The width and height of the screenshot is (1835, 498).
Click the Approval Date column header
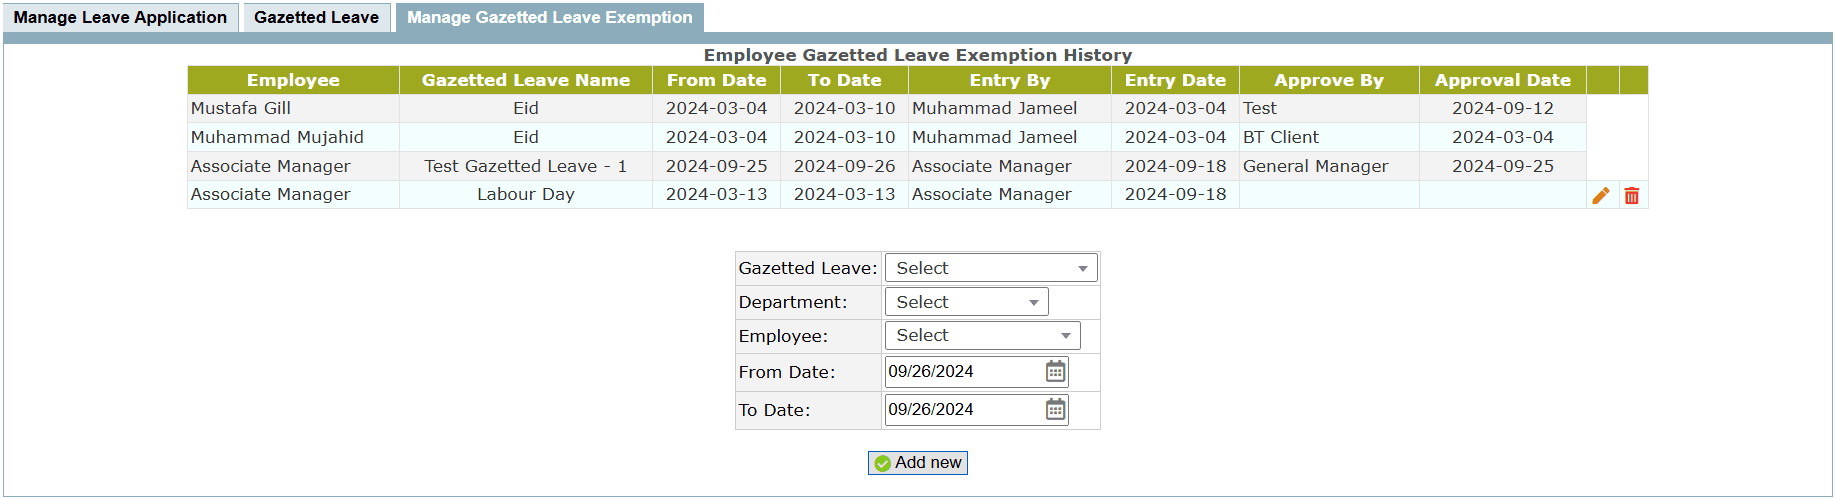pyautogui.click(x=1502, y=80)
